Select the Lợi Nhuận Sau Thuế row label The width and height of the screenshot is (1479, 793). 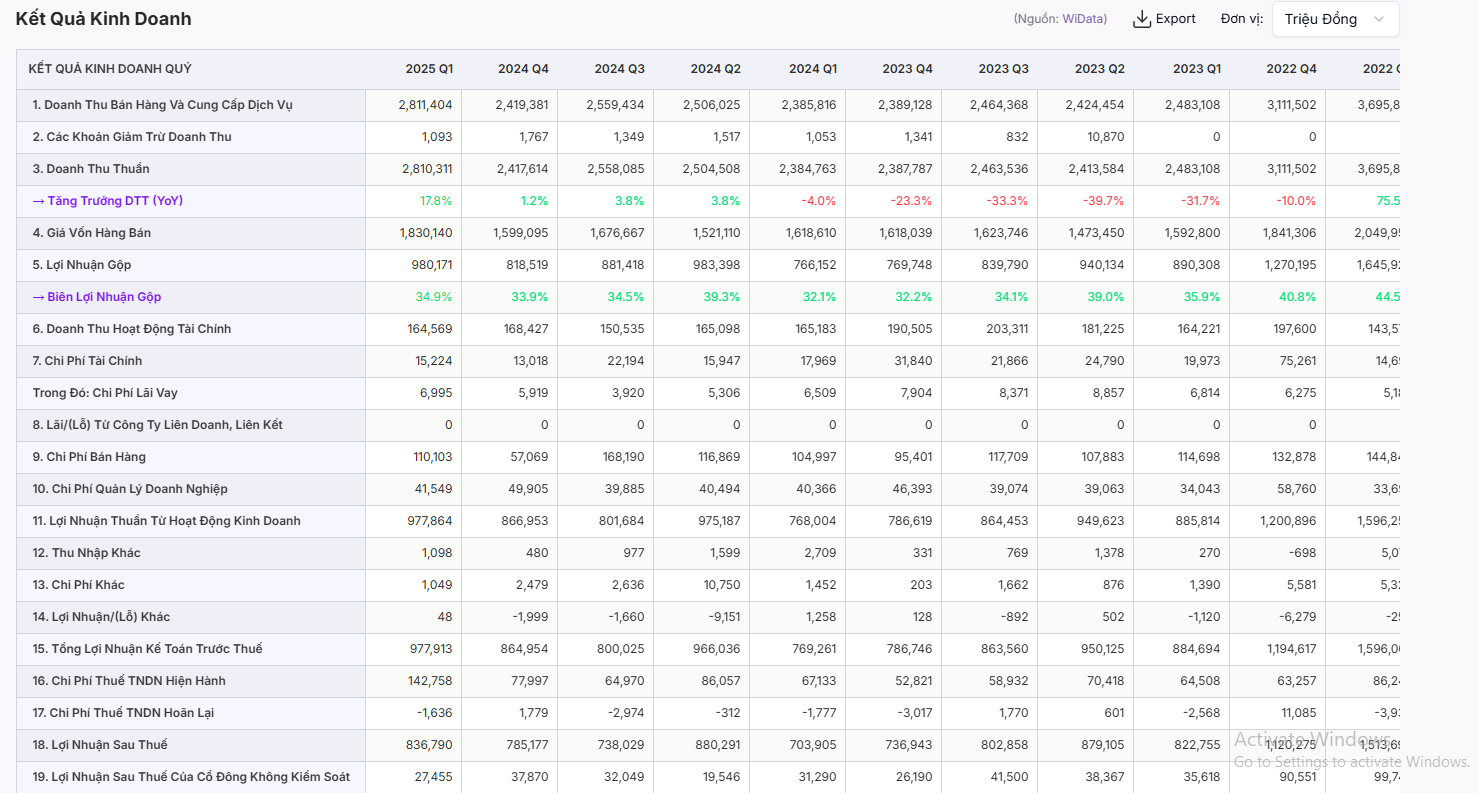pyautogui.click(x=100, y=745)
